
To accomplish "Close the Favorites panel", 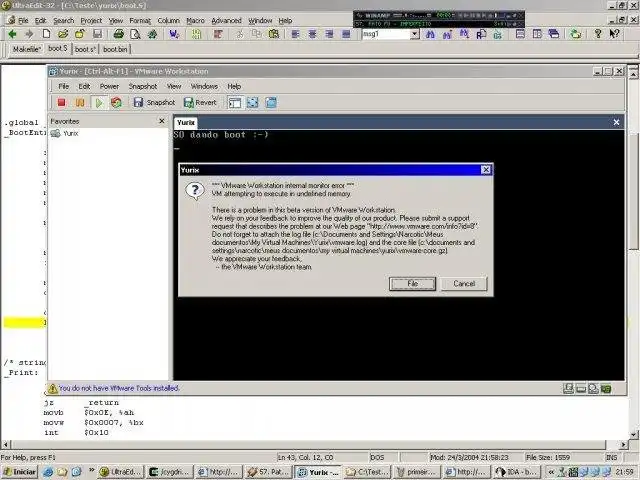I will point(162,121).
